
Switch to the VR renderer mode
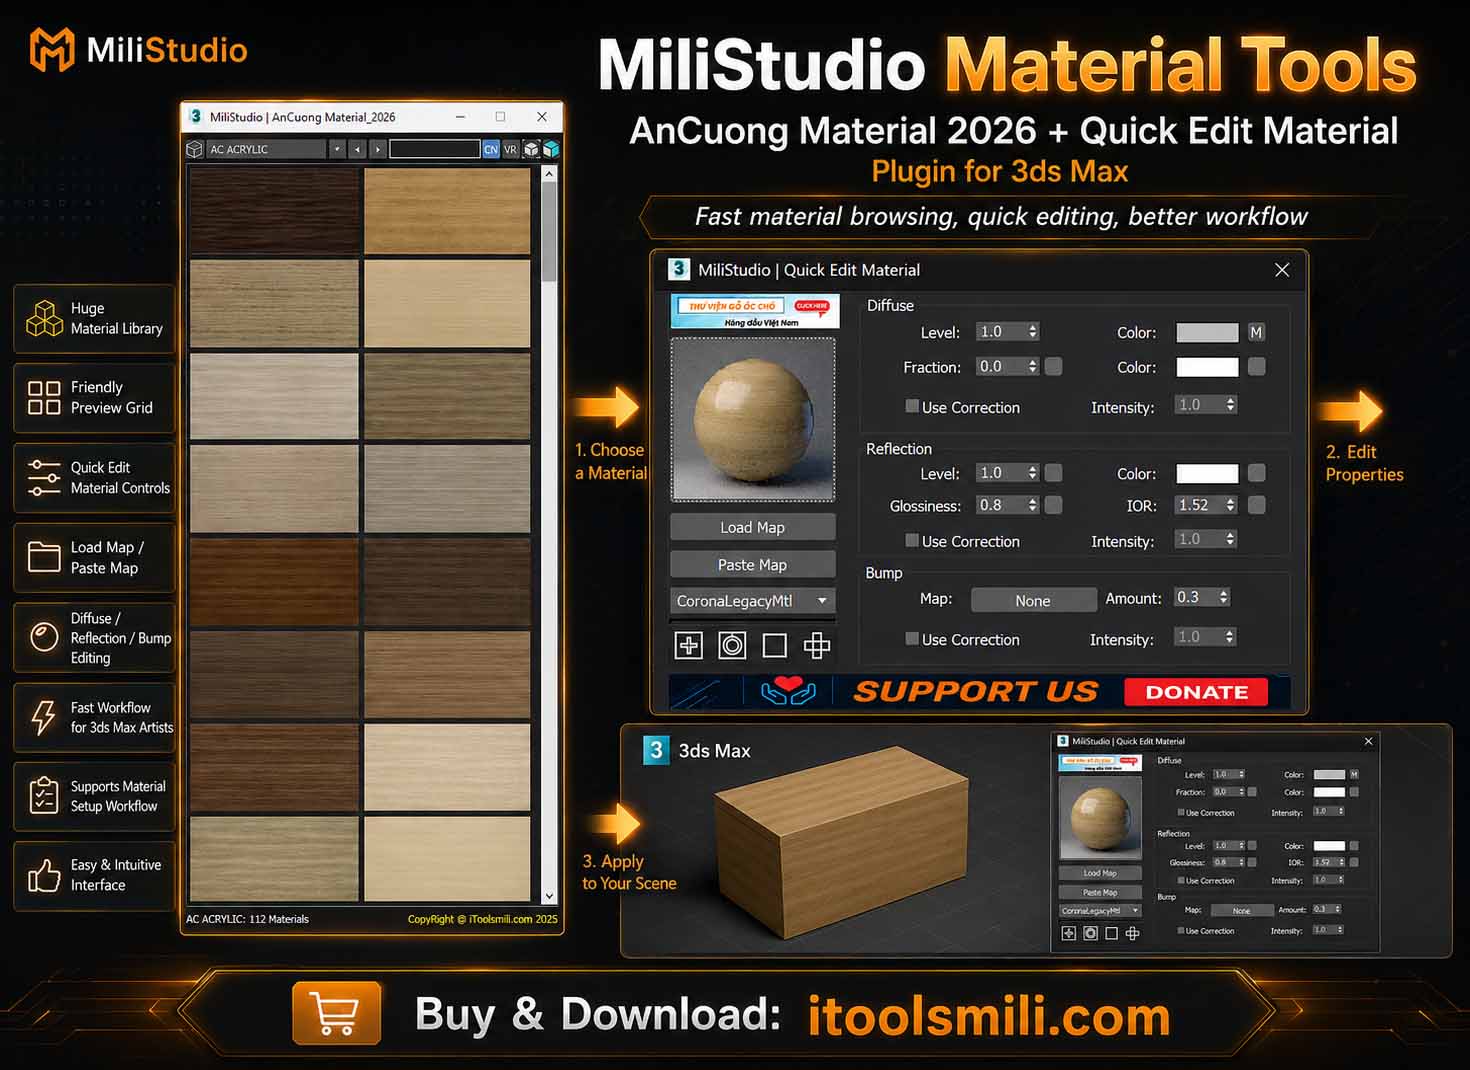pos(511,149)
